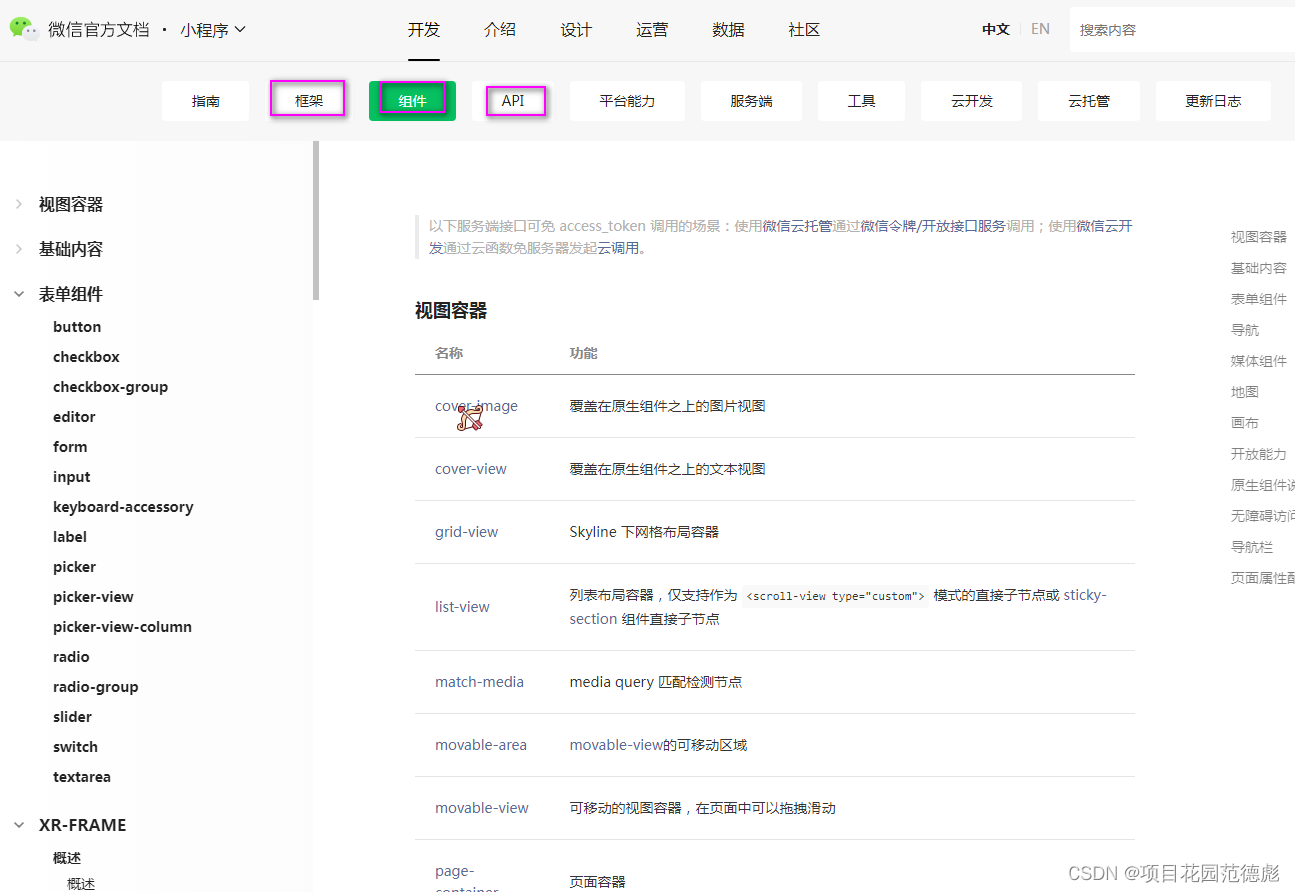
Task: Switch to the 运营 top navigation tab
Action: [652, 30]
